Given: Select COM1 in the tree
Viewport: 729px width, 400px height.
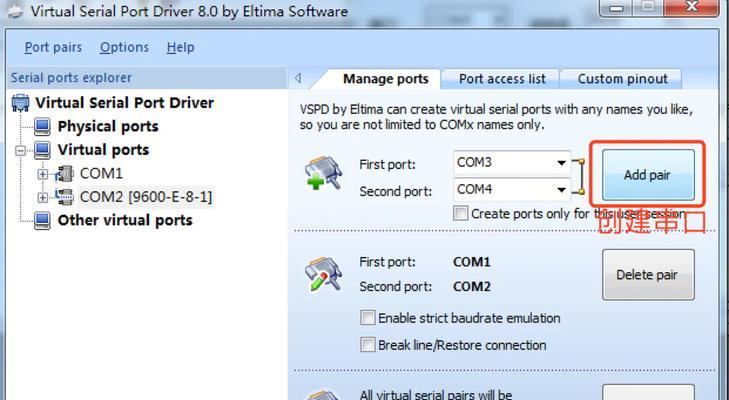Looking at the screenshot, I should [101, 173].
